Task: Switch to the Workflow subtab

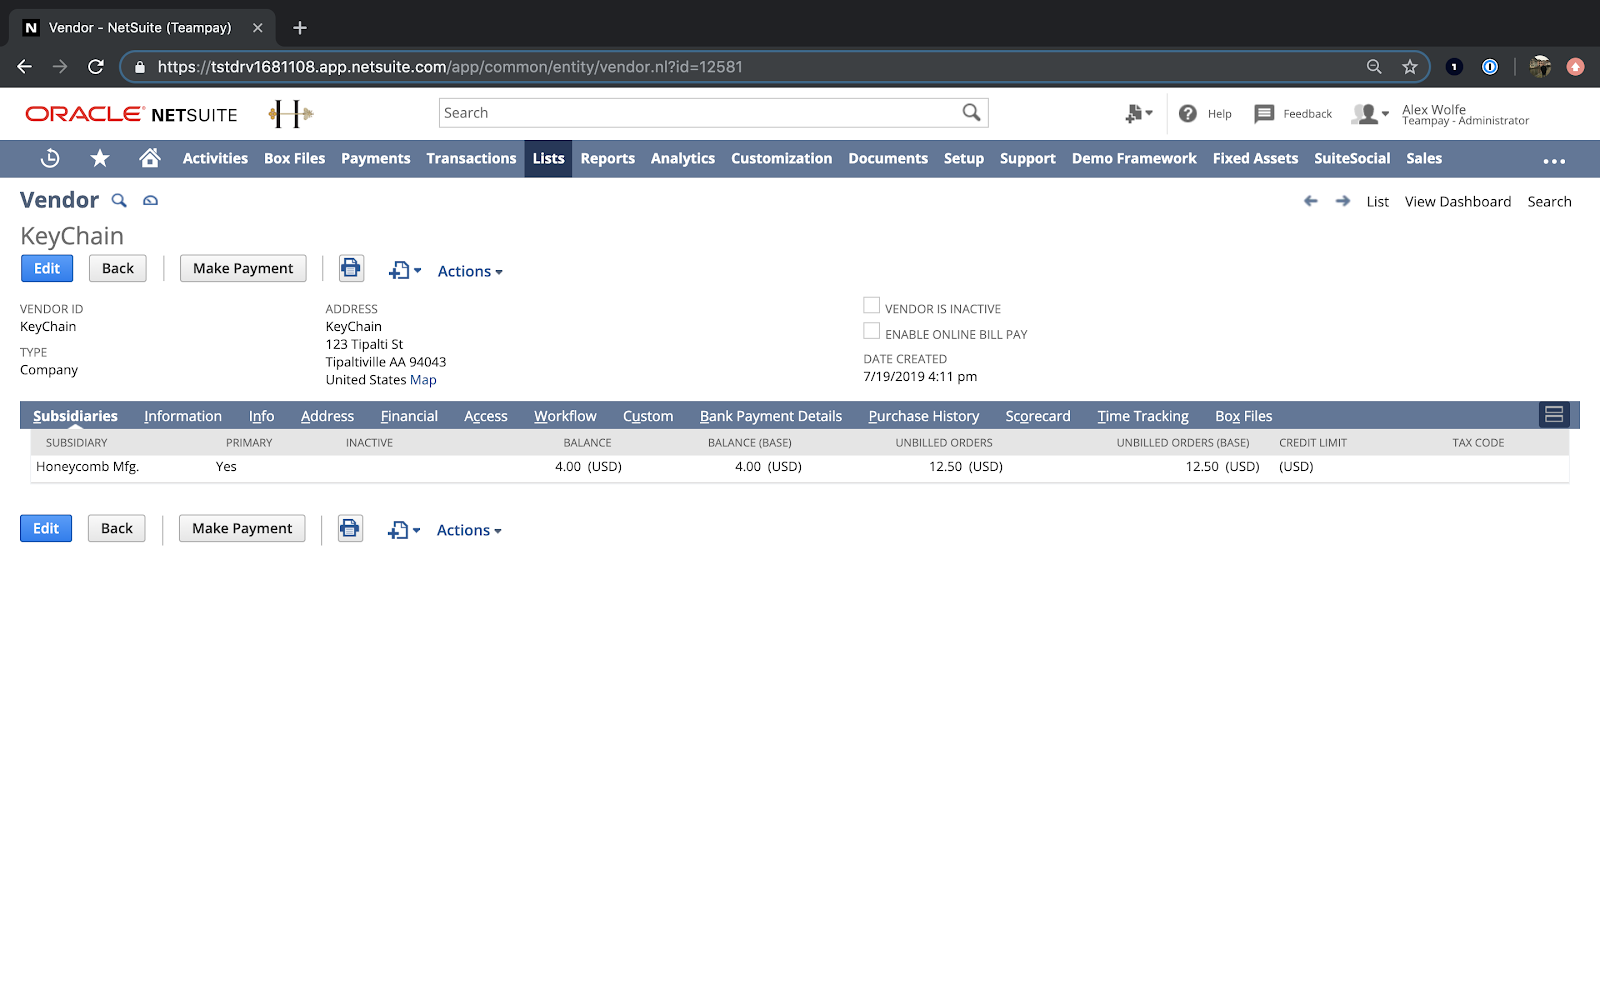Action: point(565,416)
